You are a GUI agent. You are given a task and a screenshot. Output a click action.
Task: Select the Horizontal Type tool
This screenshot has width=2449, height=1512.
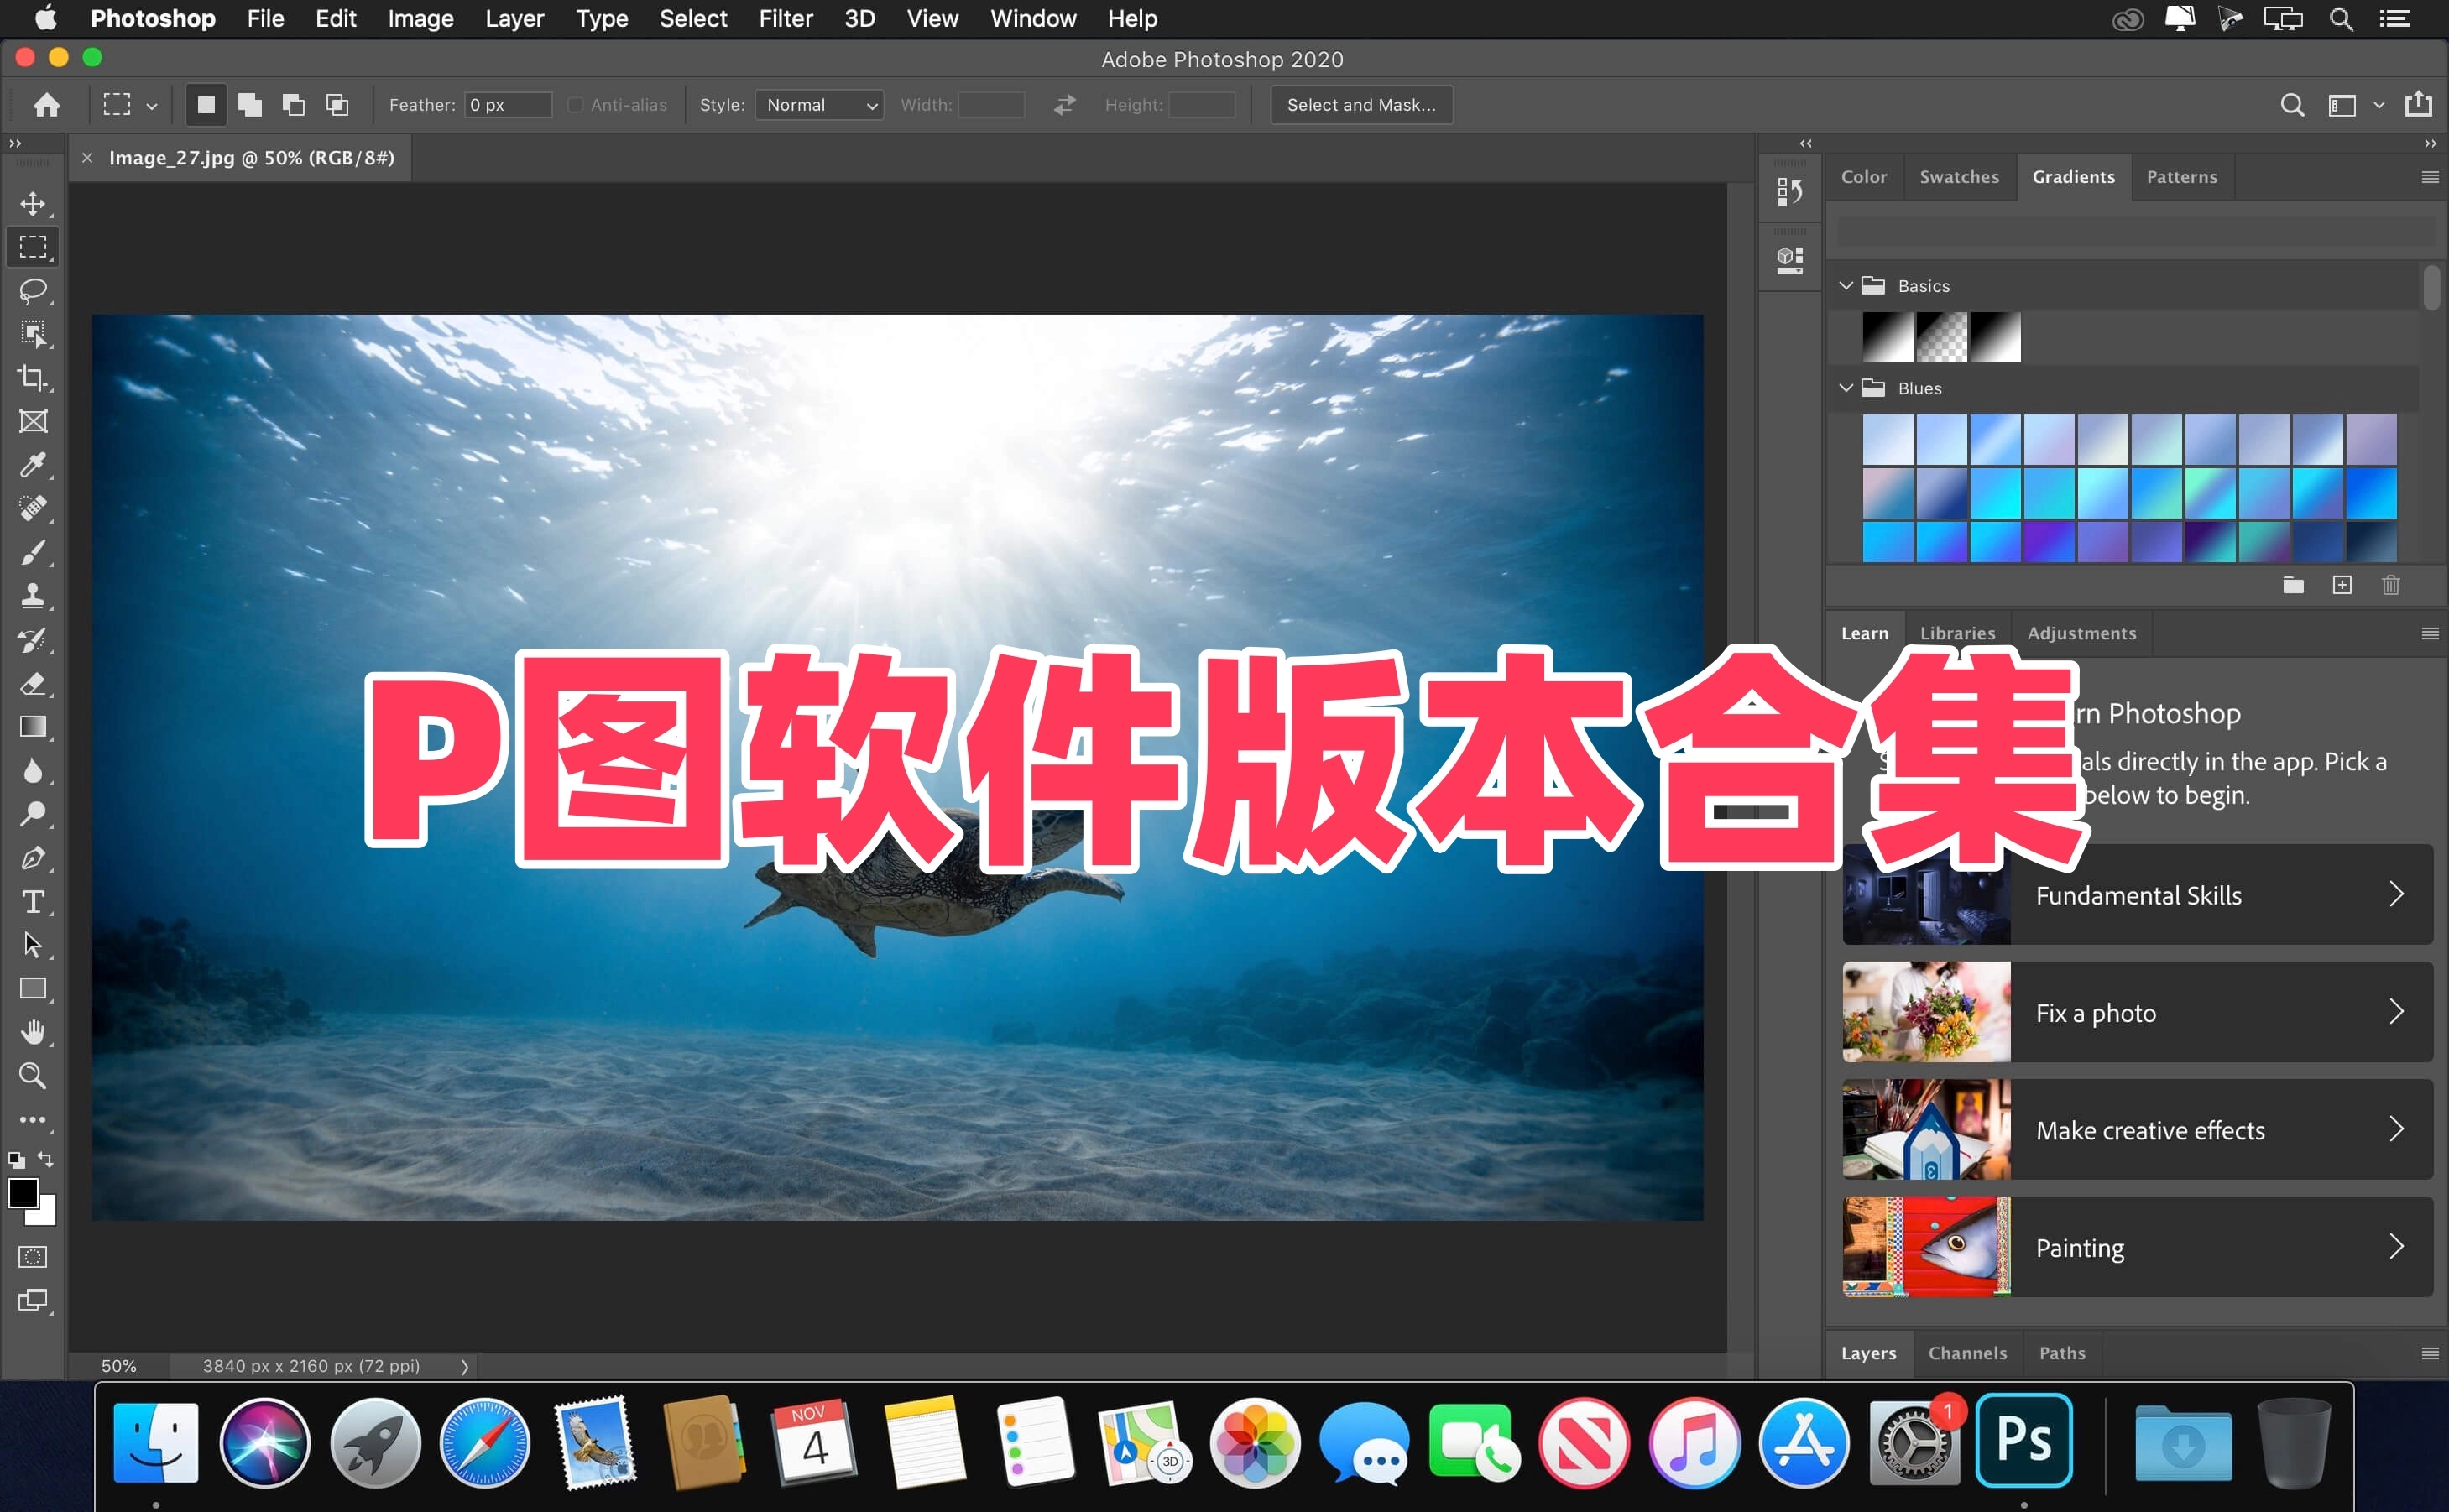tap(33, 902)
